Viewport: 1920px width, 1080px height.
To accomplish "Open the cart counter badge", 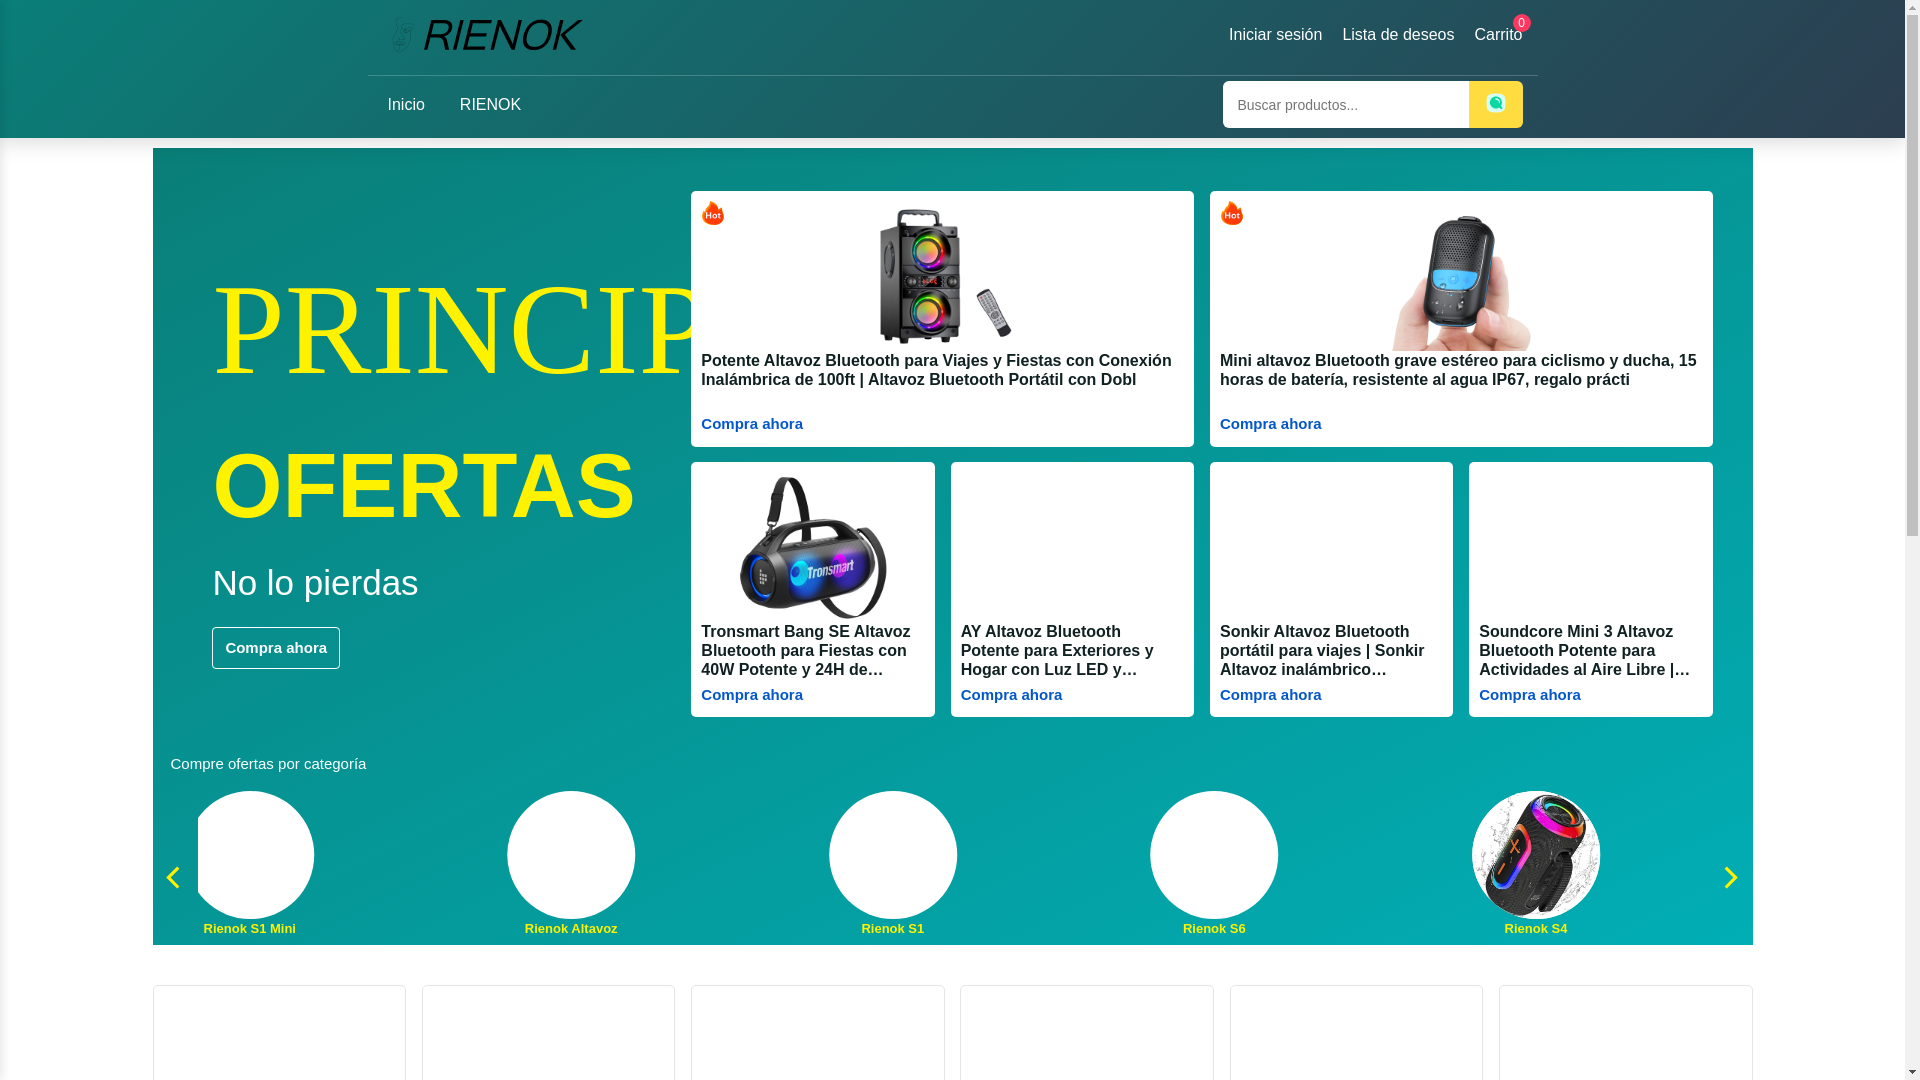I will tap(1521, 23).
